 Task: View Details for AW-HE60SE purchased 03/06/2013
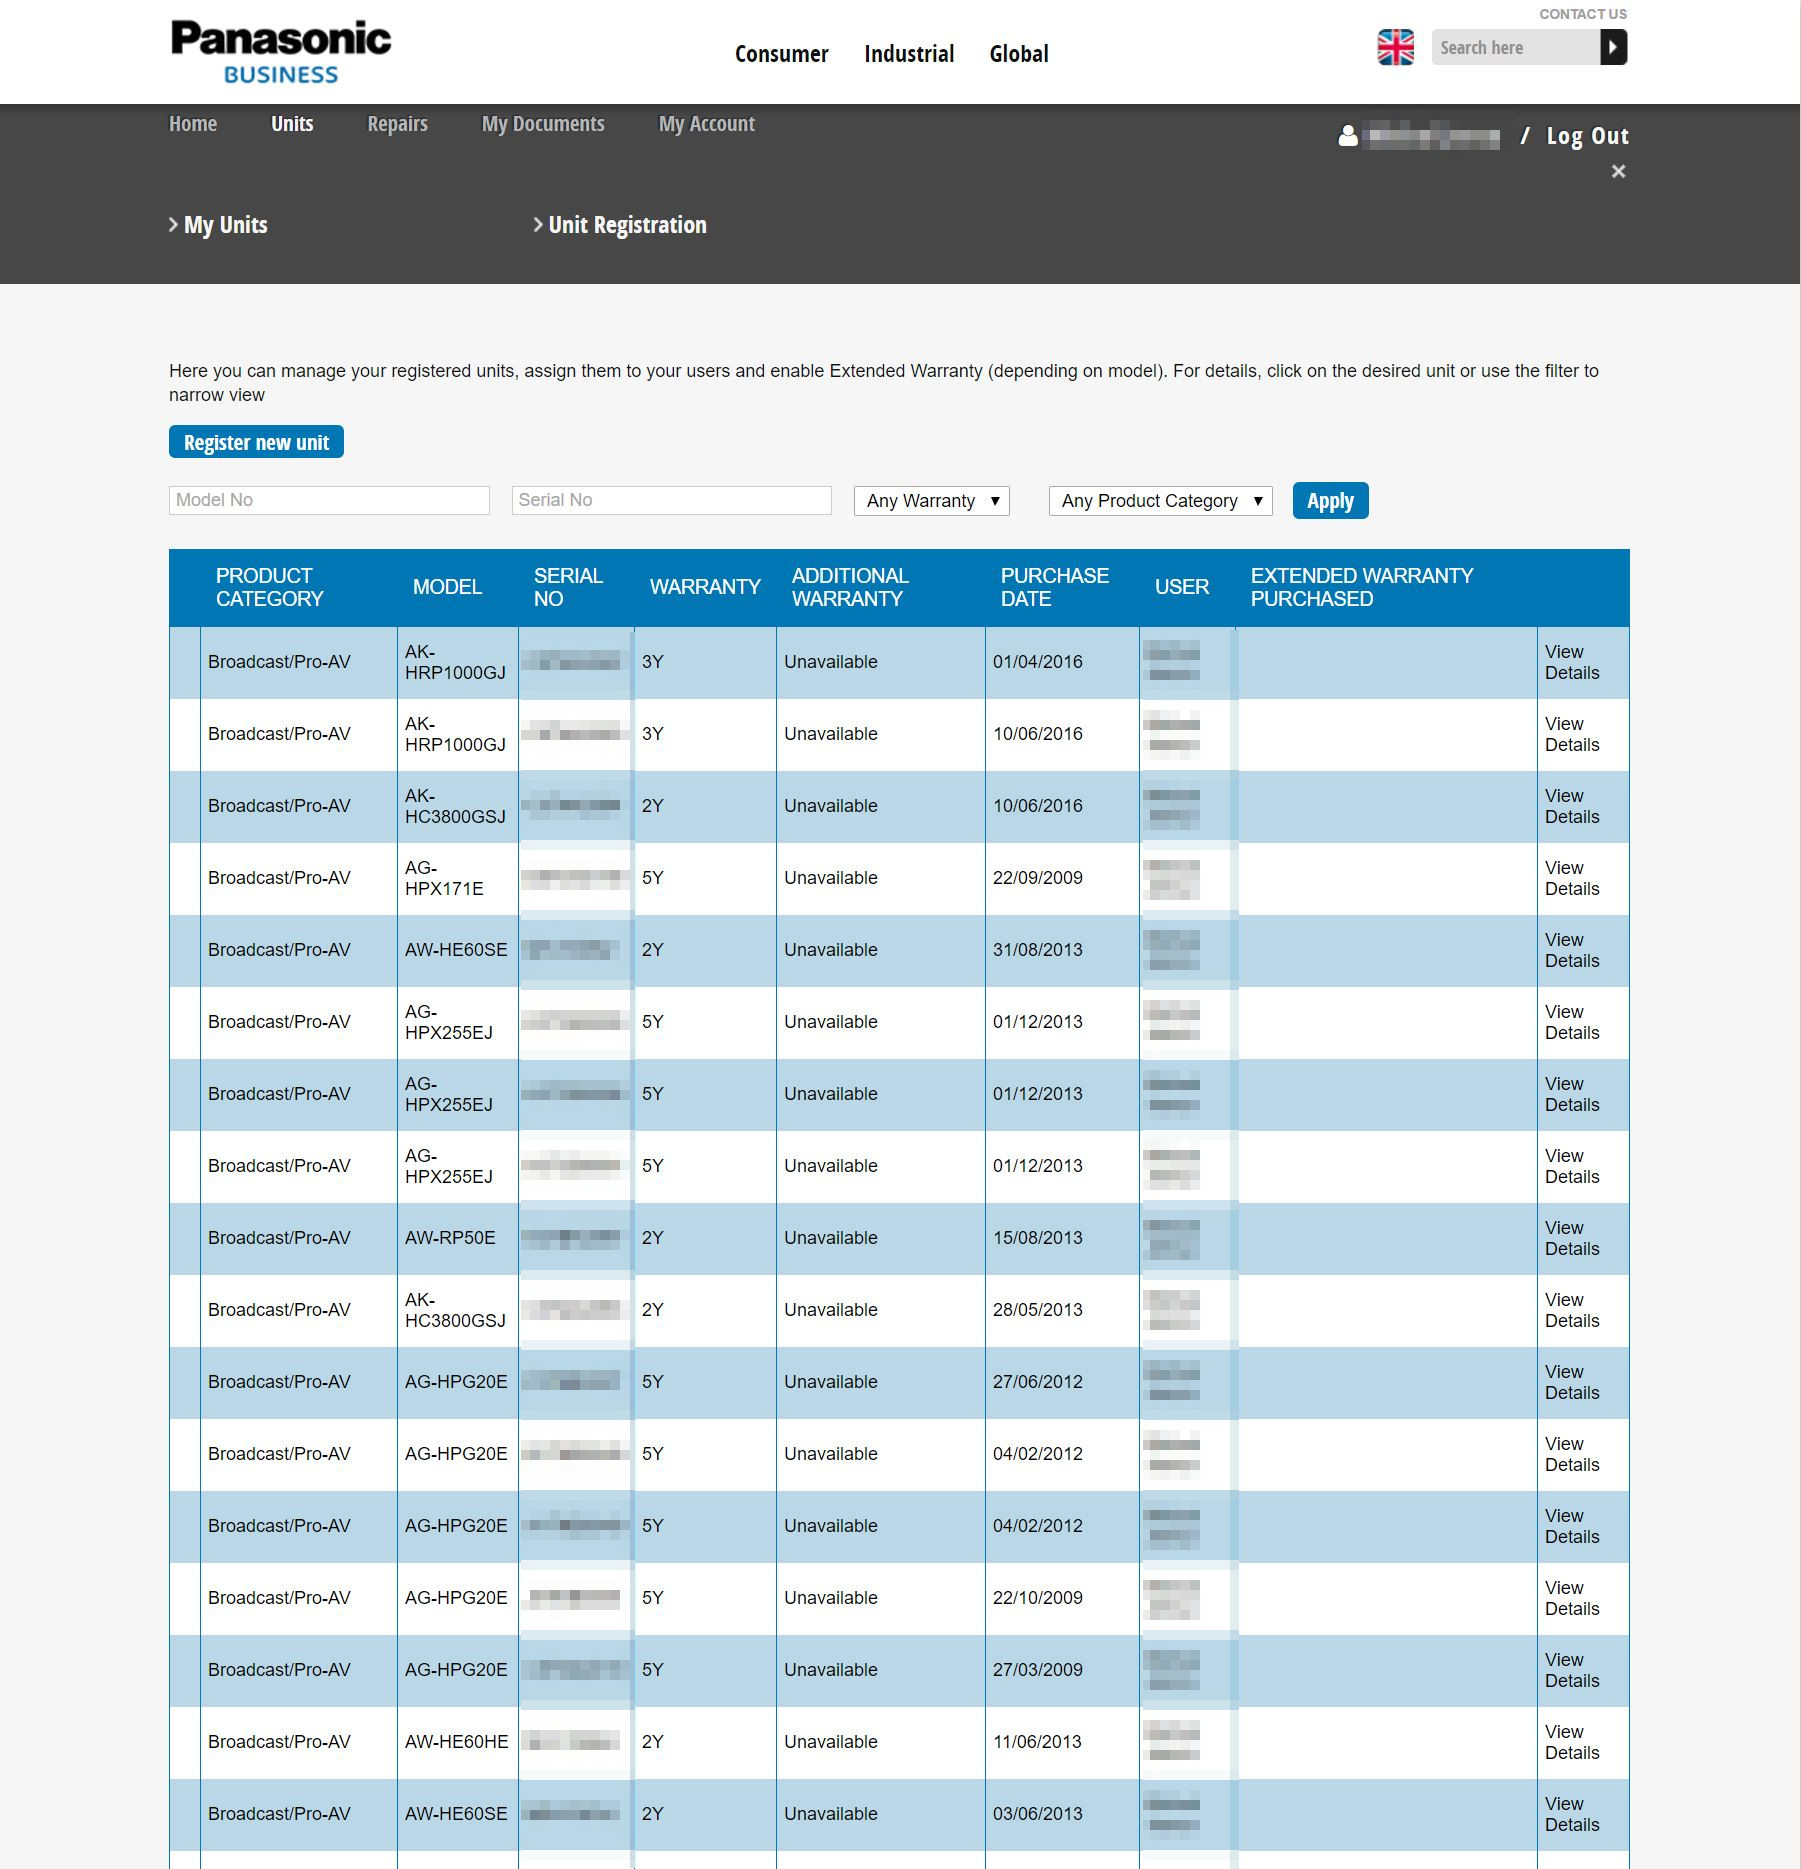(1572, 1814)
